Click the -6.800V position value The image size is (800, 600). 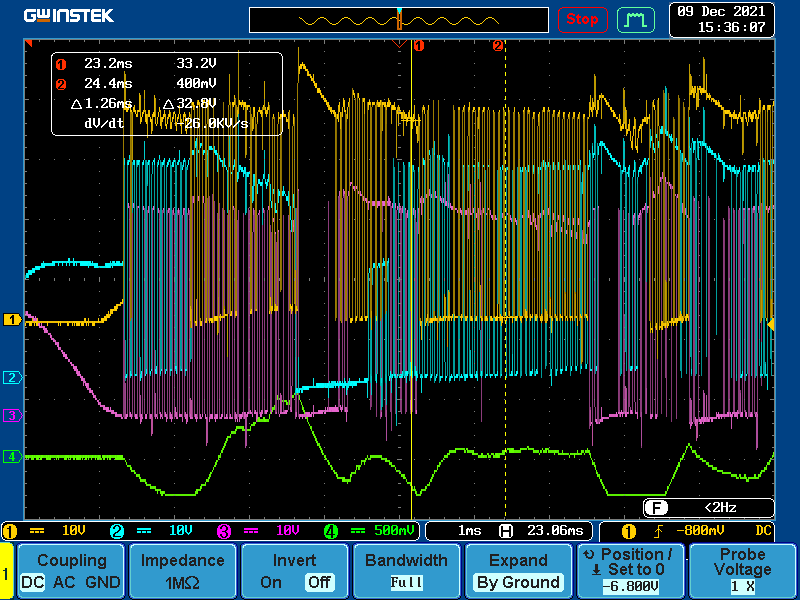click(630, 587)
